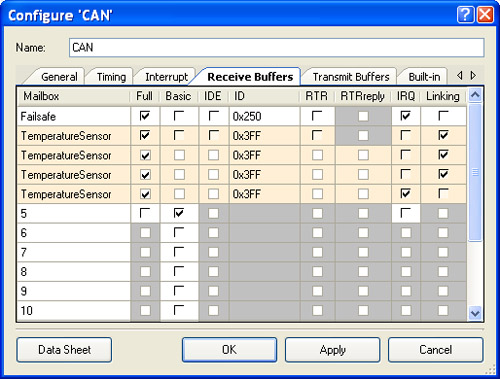Click the vertical scrollbar thumb

point(475,172)
